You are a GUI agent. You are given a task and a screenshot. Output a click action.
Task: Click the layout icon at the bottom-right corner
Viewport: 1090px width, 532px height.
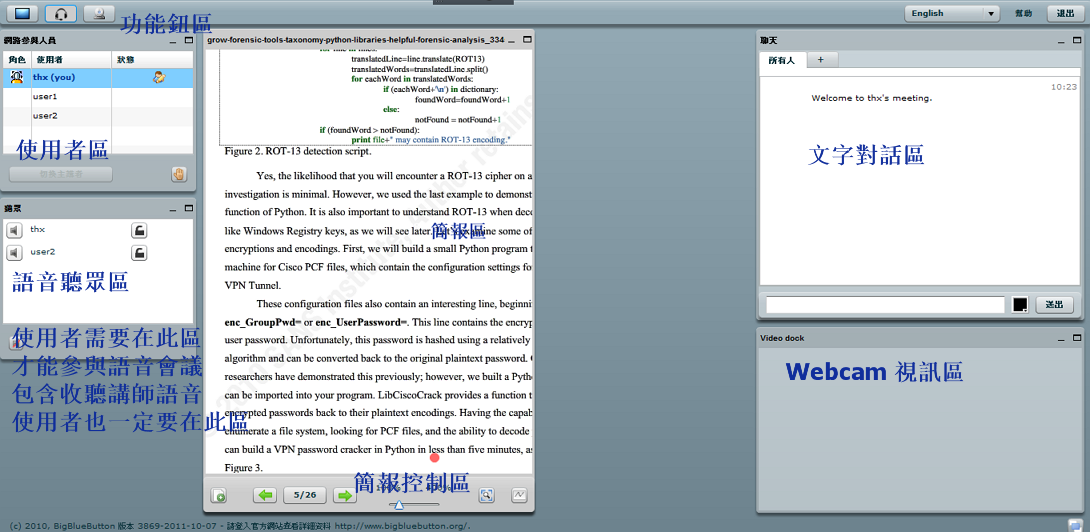(x=1073, y=524)
